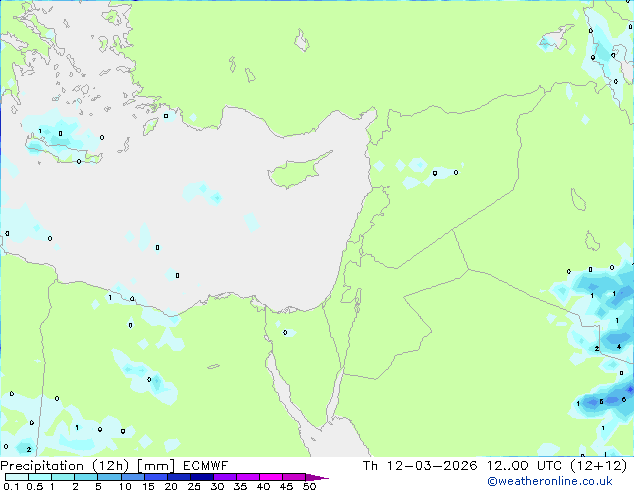Click the 0.5–1 mm legend color swatch

coord(40,477)
